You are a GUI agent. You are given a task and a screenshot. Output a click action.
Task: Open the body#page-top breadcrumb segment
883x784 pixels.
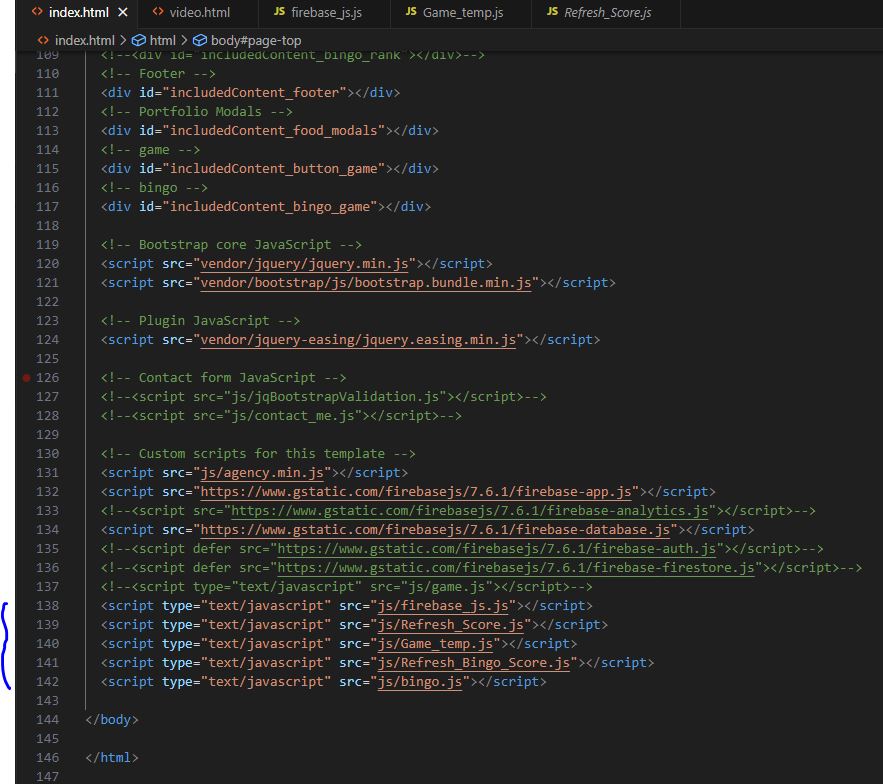pyautogui.click(x=256, y=41)
